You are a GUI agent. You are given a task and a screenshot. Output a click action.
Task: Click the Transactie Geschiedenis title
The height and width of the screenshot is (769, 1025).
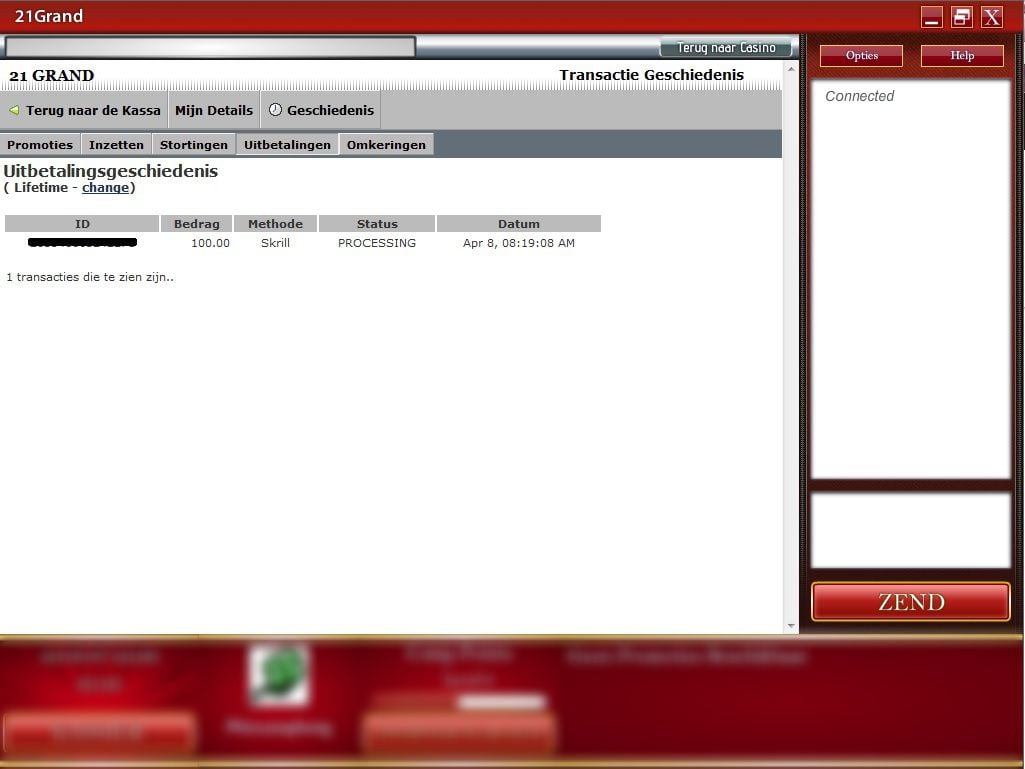(x=651, y=75)
